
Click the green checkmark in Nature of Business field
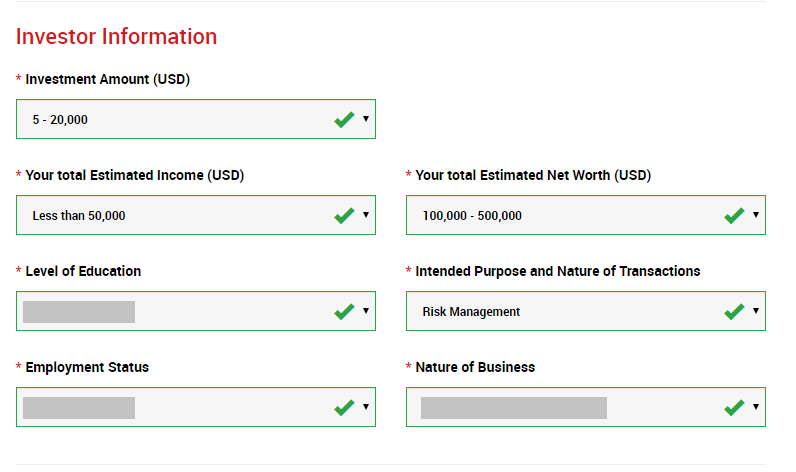(x=734, y=407)
